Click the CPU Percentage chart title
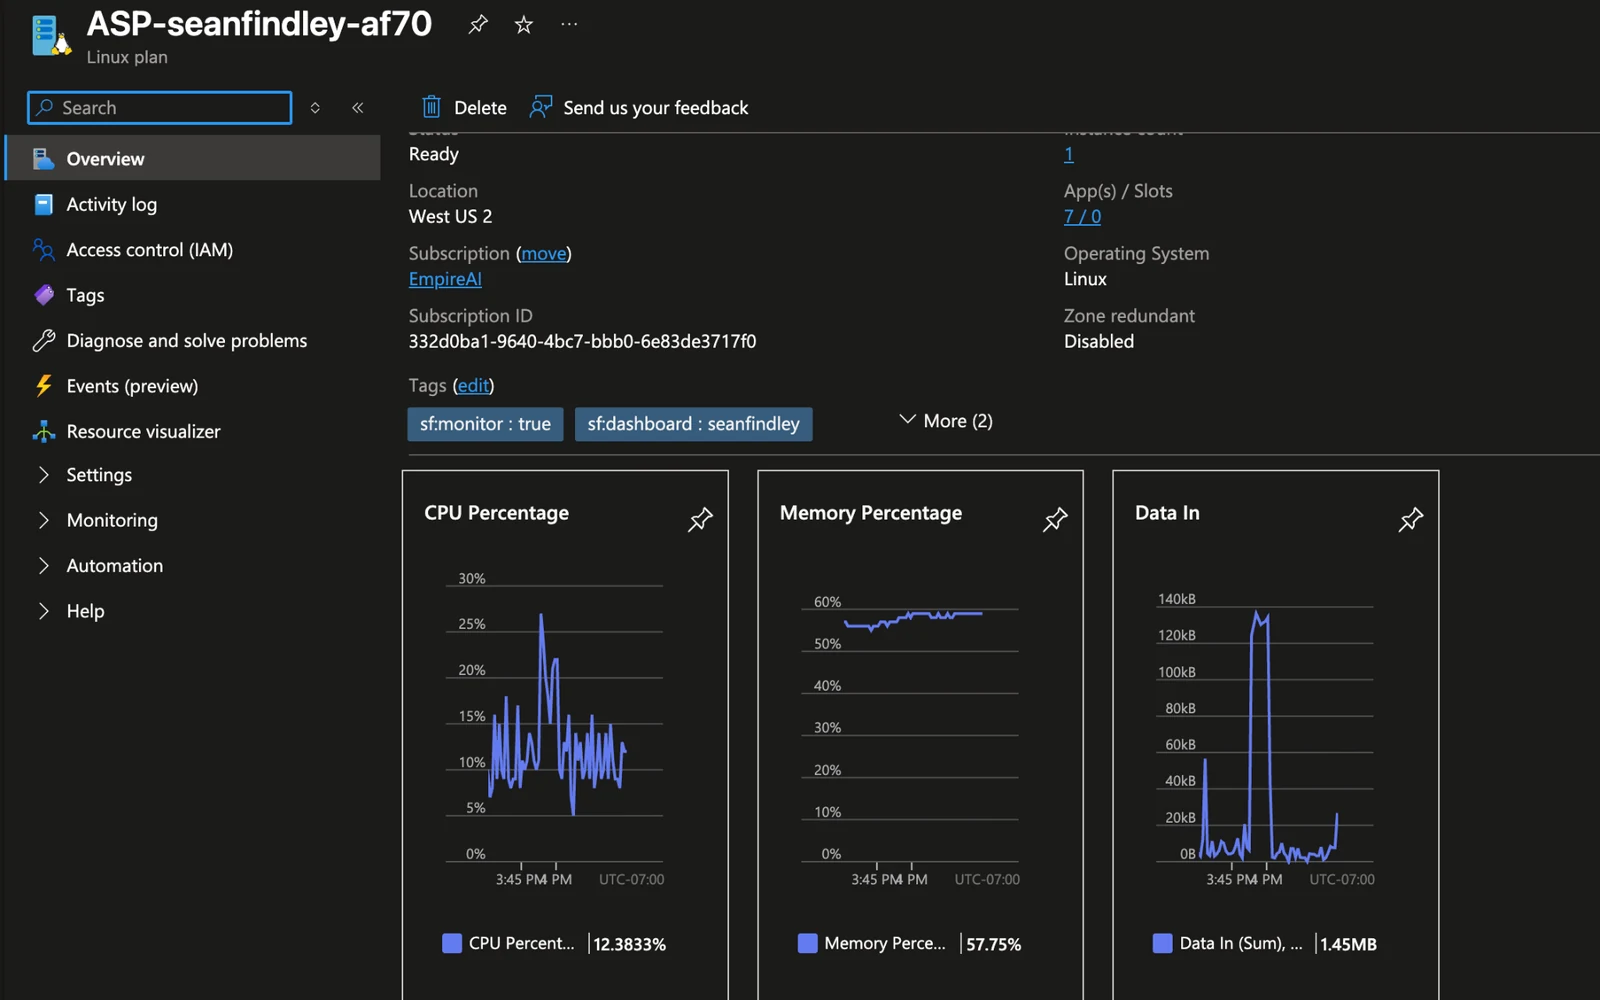 tap(496, 513)
